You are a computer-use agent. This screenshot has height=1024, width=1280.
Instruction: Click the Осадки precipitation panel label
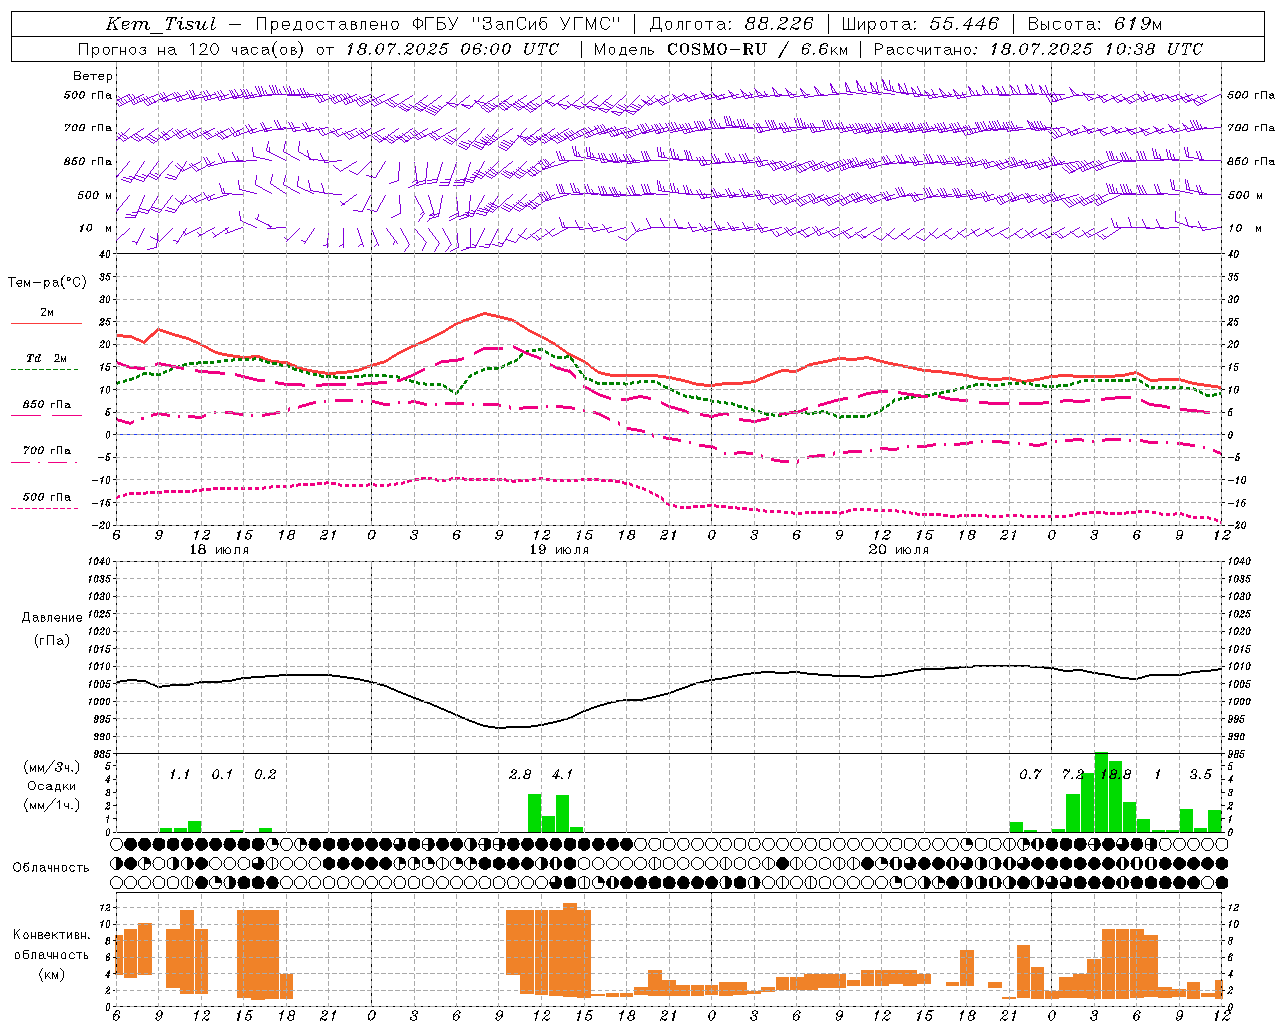[52, 786]
